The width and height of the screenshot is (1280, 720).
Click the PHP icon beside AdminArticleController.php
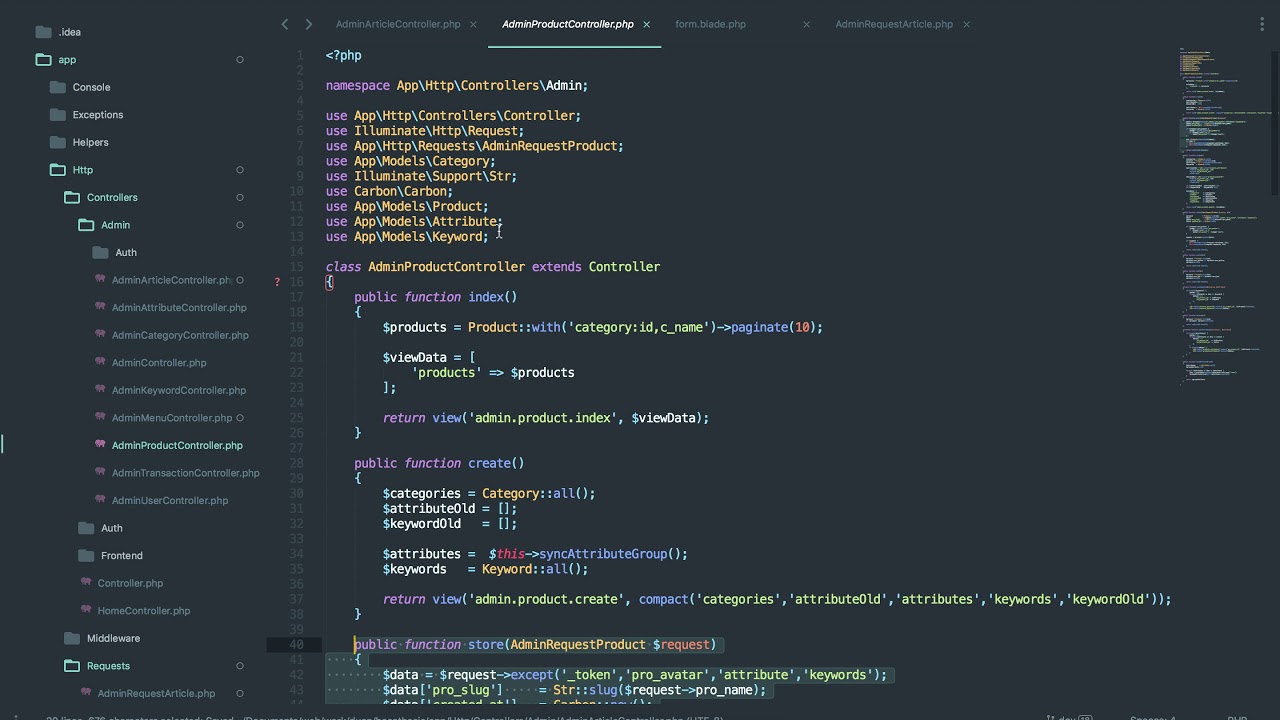pyautogui.click(x=100, y=280)
